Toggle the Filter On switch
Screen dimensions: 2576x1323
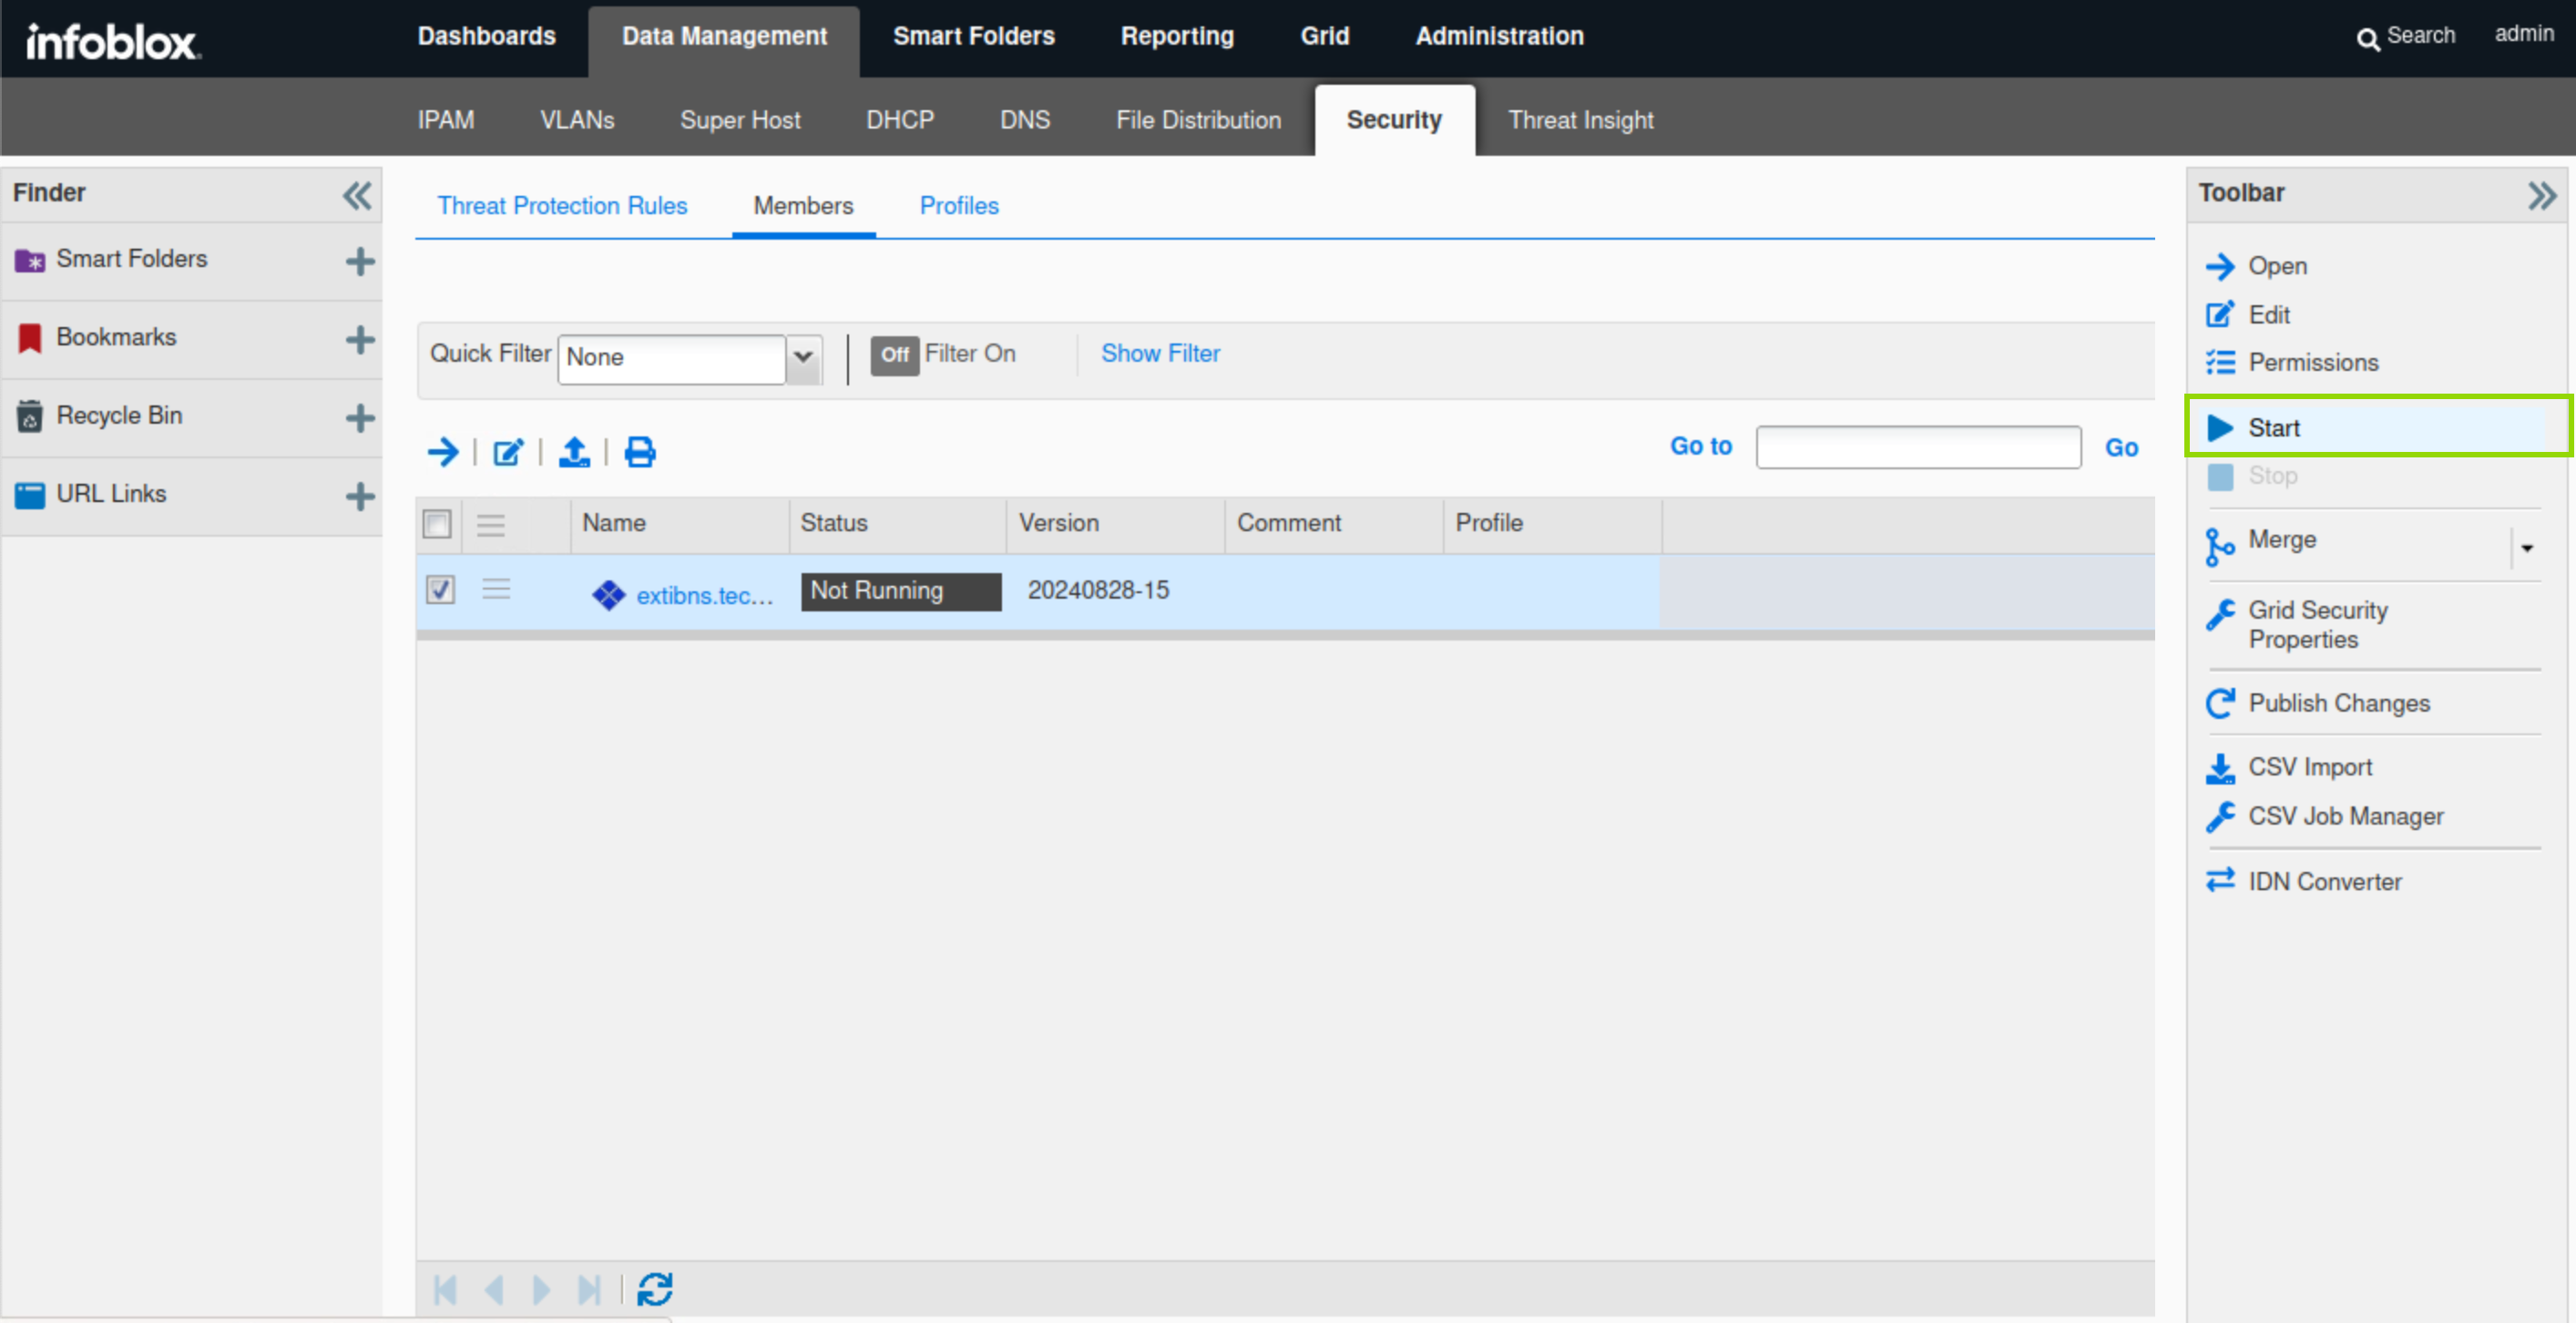(894, 355)
